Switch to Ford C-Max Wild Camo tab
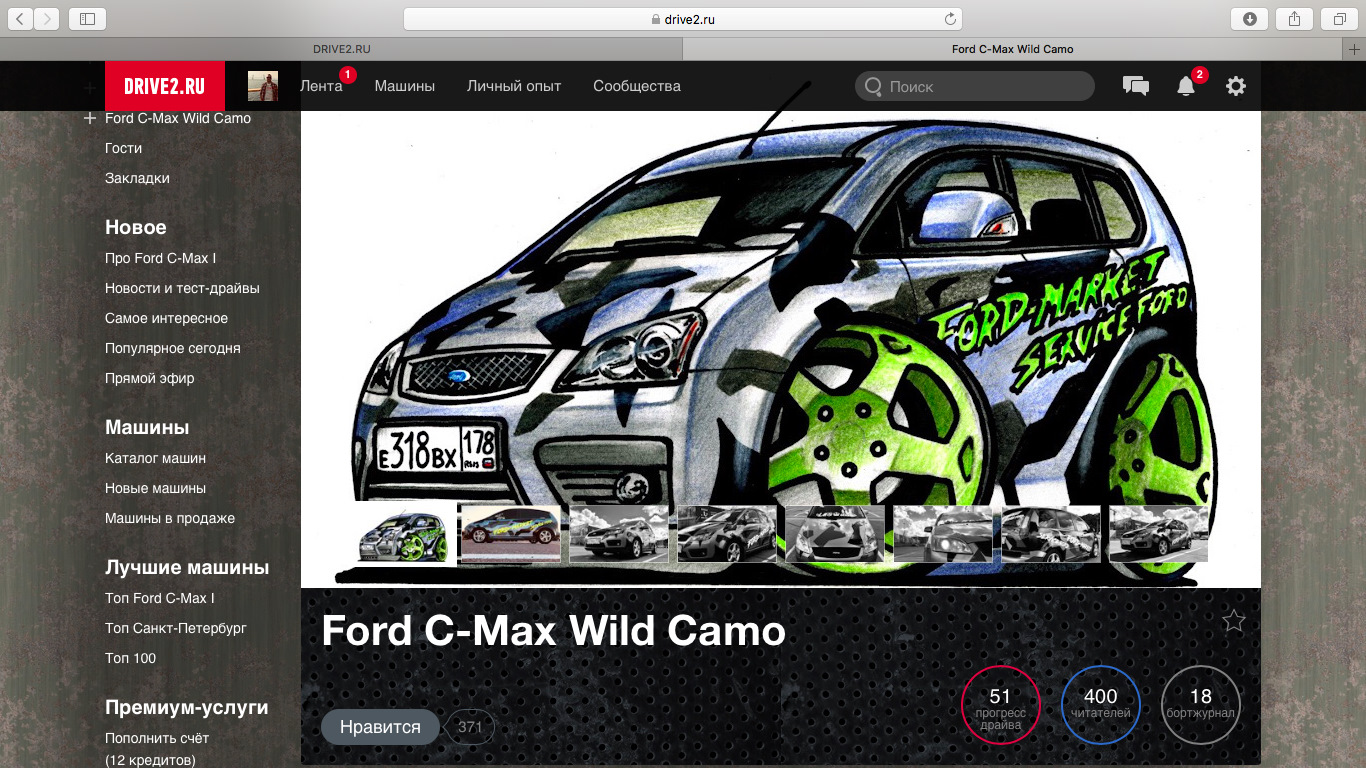Viewport: 1366px width, 768px height. tap(1013, 49)
